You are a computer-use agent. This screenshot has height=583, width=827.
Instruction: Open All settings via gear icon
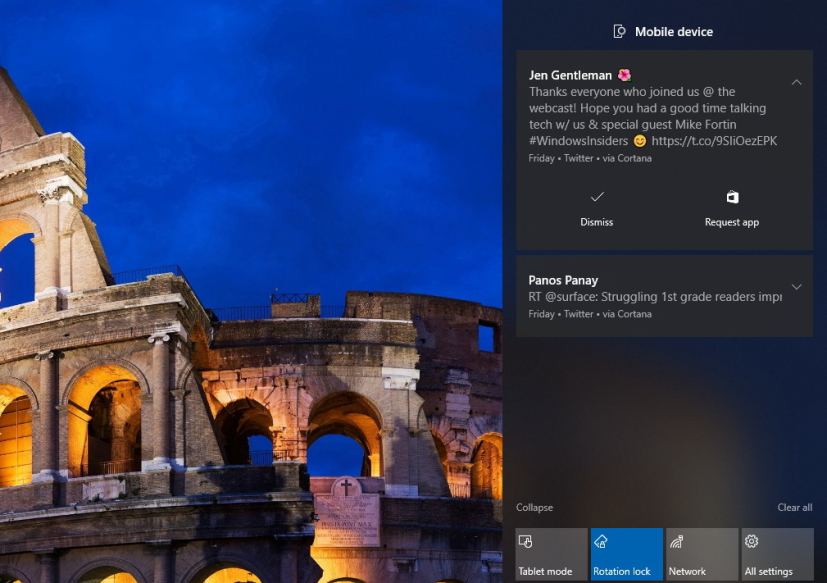coord(752,542)
